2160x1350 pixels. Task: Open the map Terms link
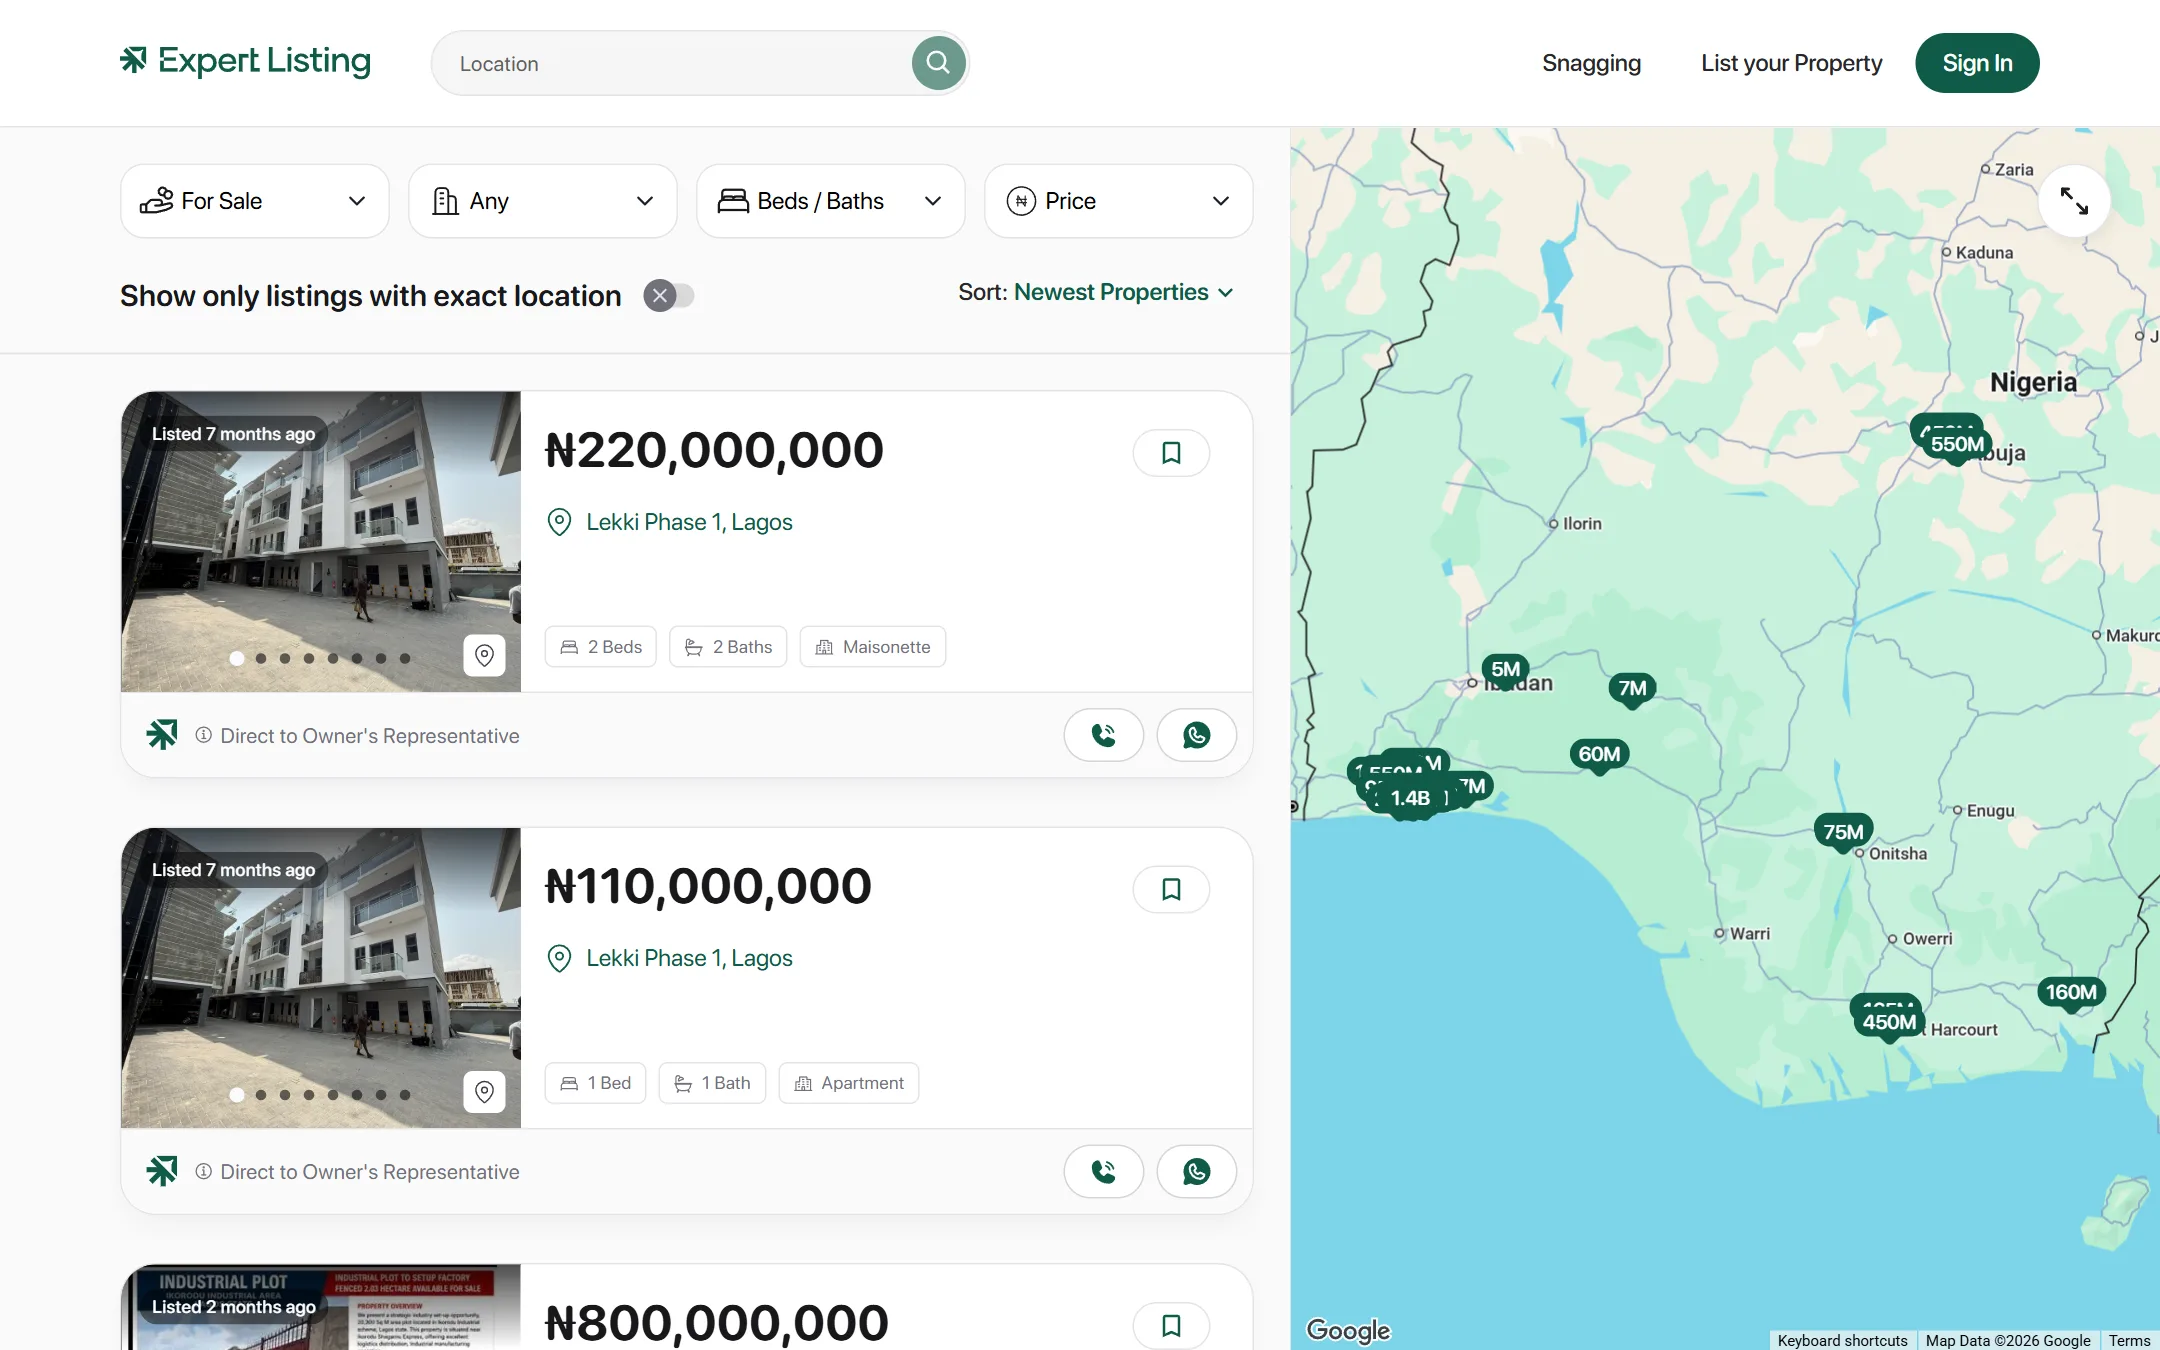click(x=2129, y=1340)
